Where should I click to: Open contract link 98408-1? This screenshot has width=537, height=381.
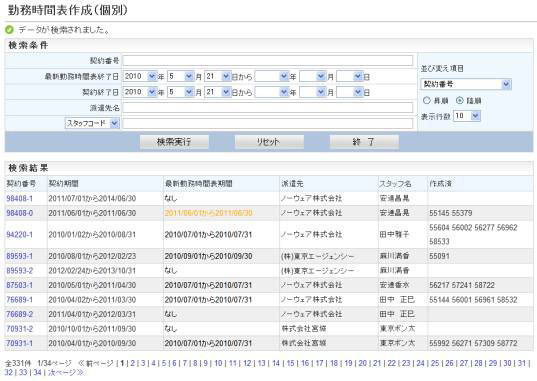pos(20,198)
